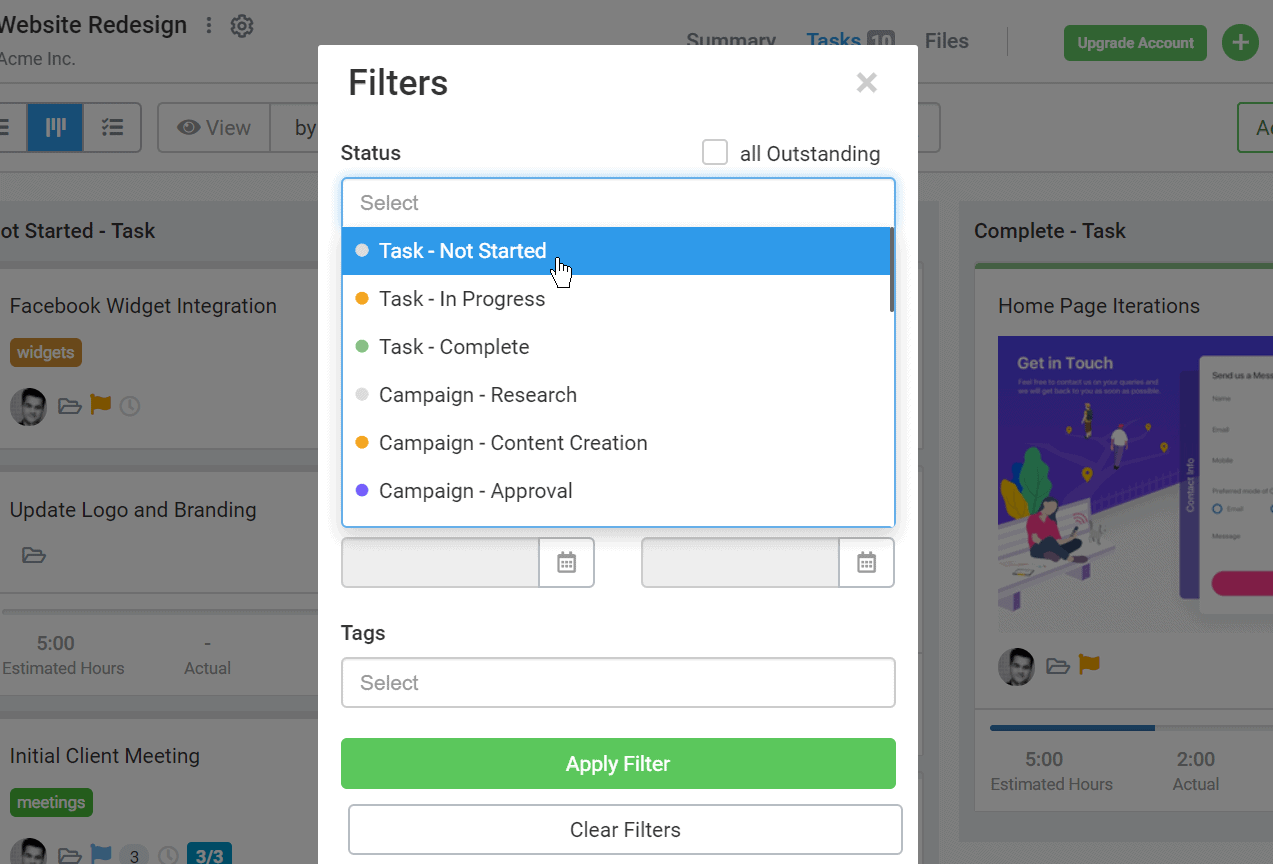Click the three-dot project options menu
The height and width of the screenshot is (864, 1273).
coord(209,26)
